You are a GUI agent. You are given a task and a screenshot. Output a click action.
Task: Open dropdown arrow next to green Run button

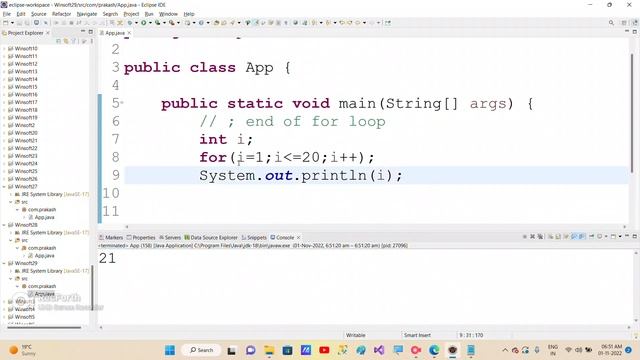tap(150, 23)
